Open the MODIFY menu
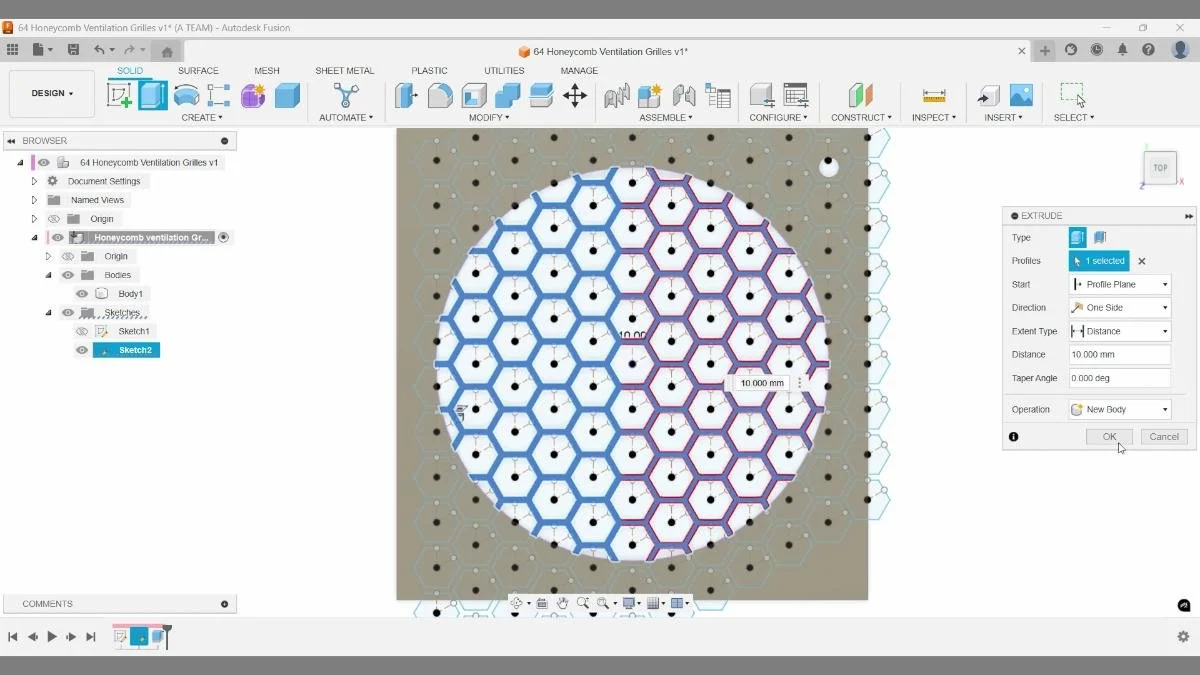 click(490, 118)
